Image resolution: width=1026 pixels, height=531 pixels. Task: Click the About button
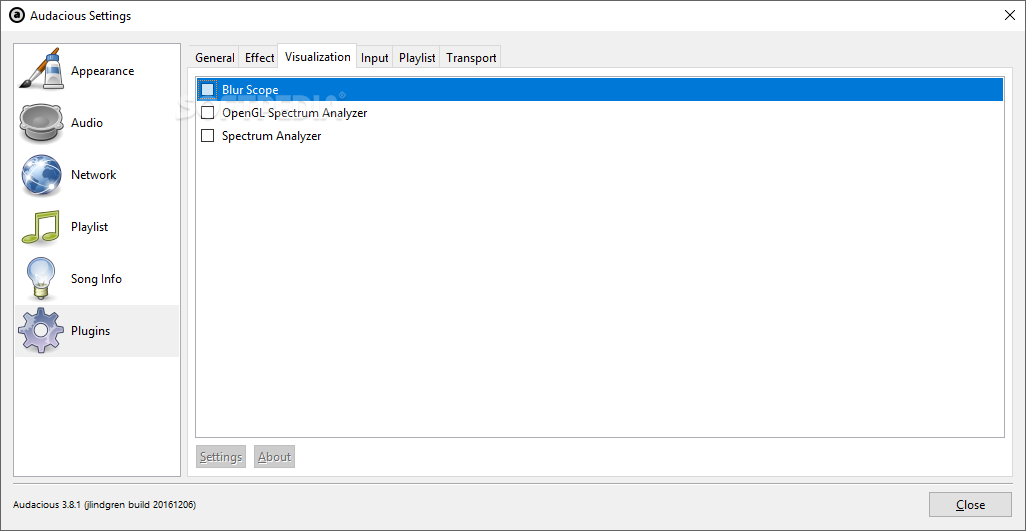tap(274, 456)
